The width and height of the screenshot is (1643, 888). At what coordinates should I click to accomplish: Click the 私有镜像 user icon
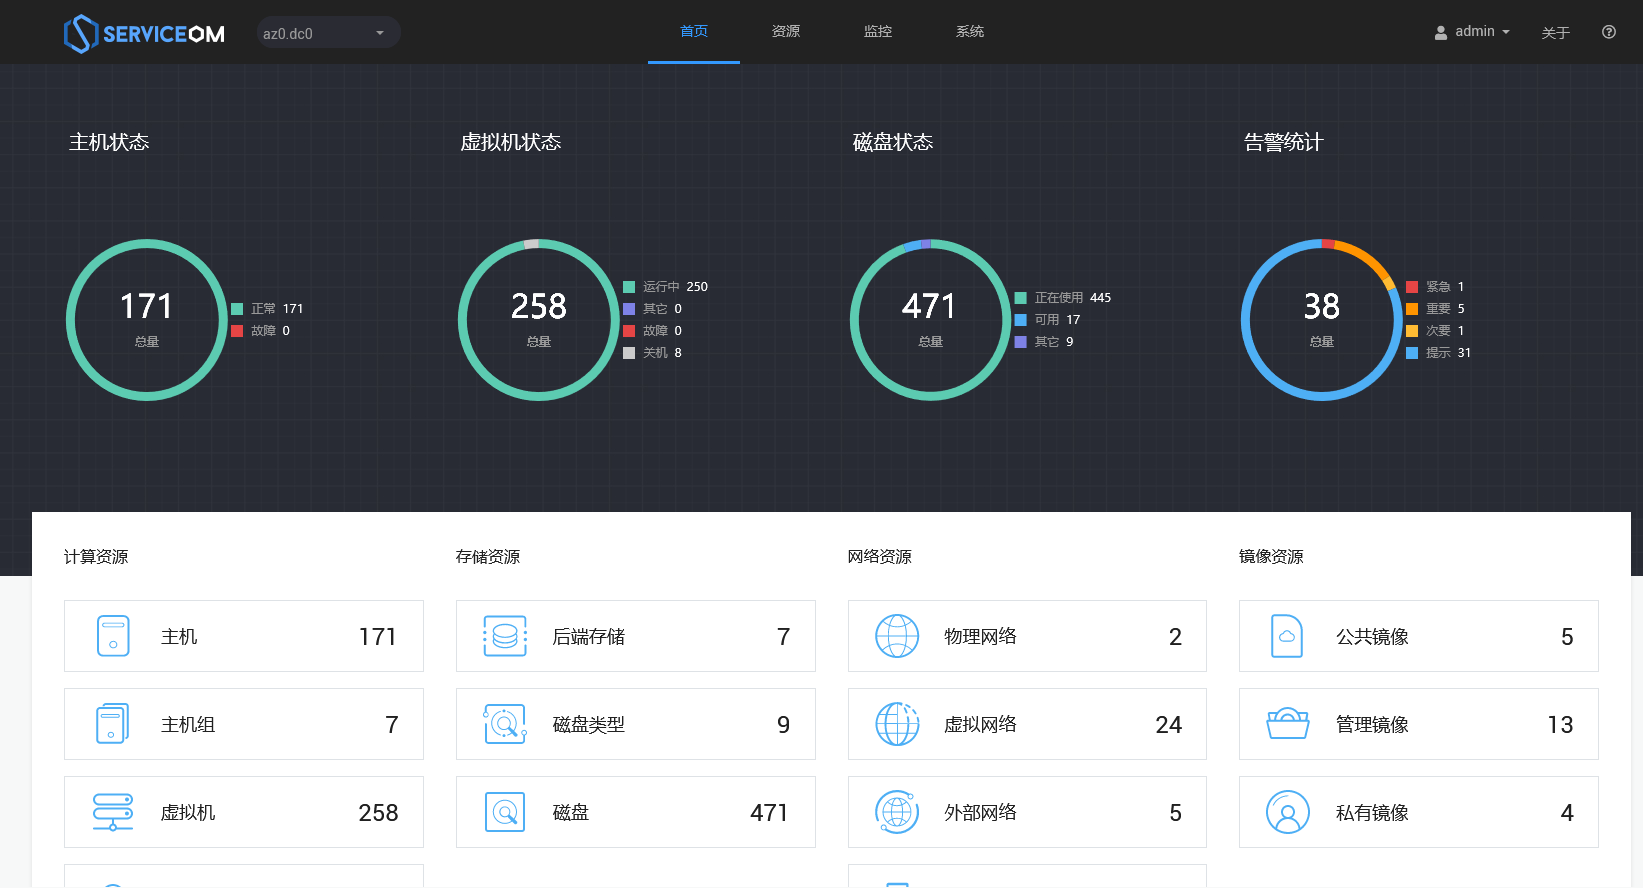coord(1288,812)
